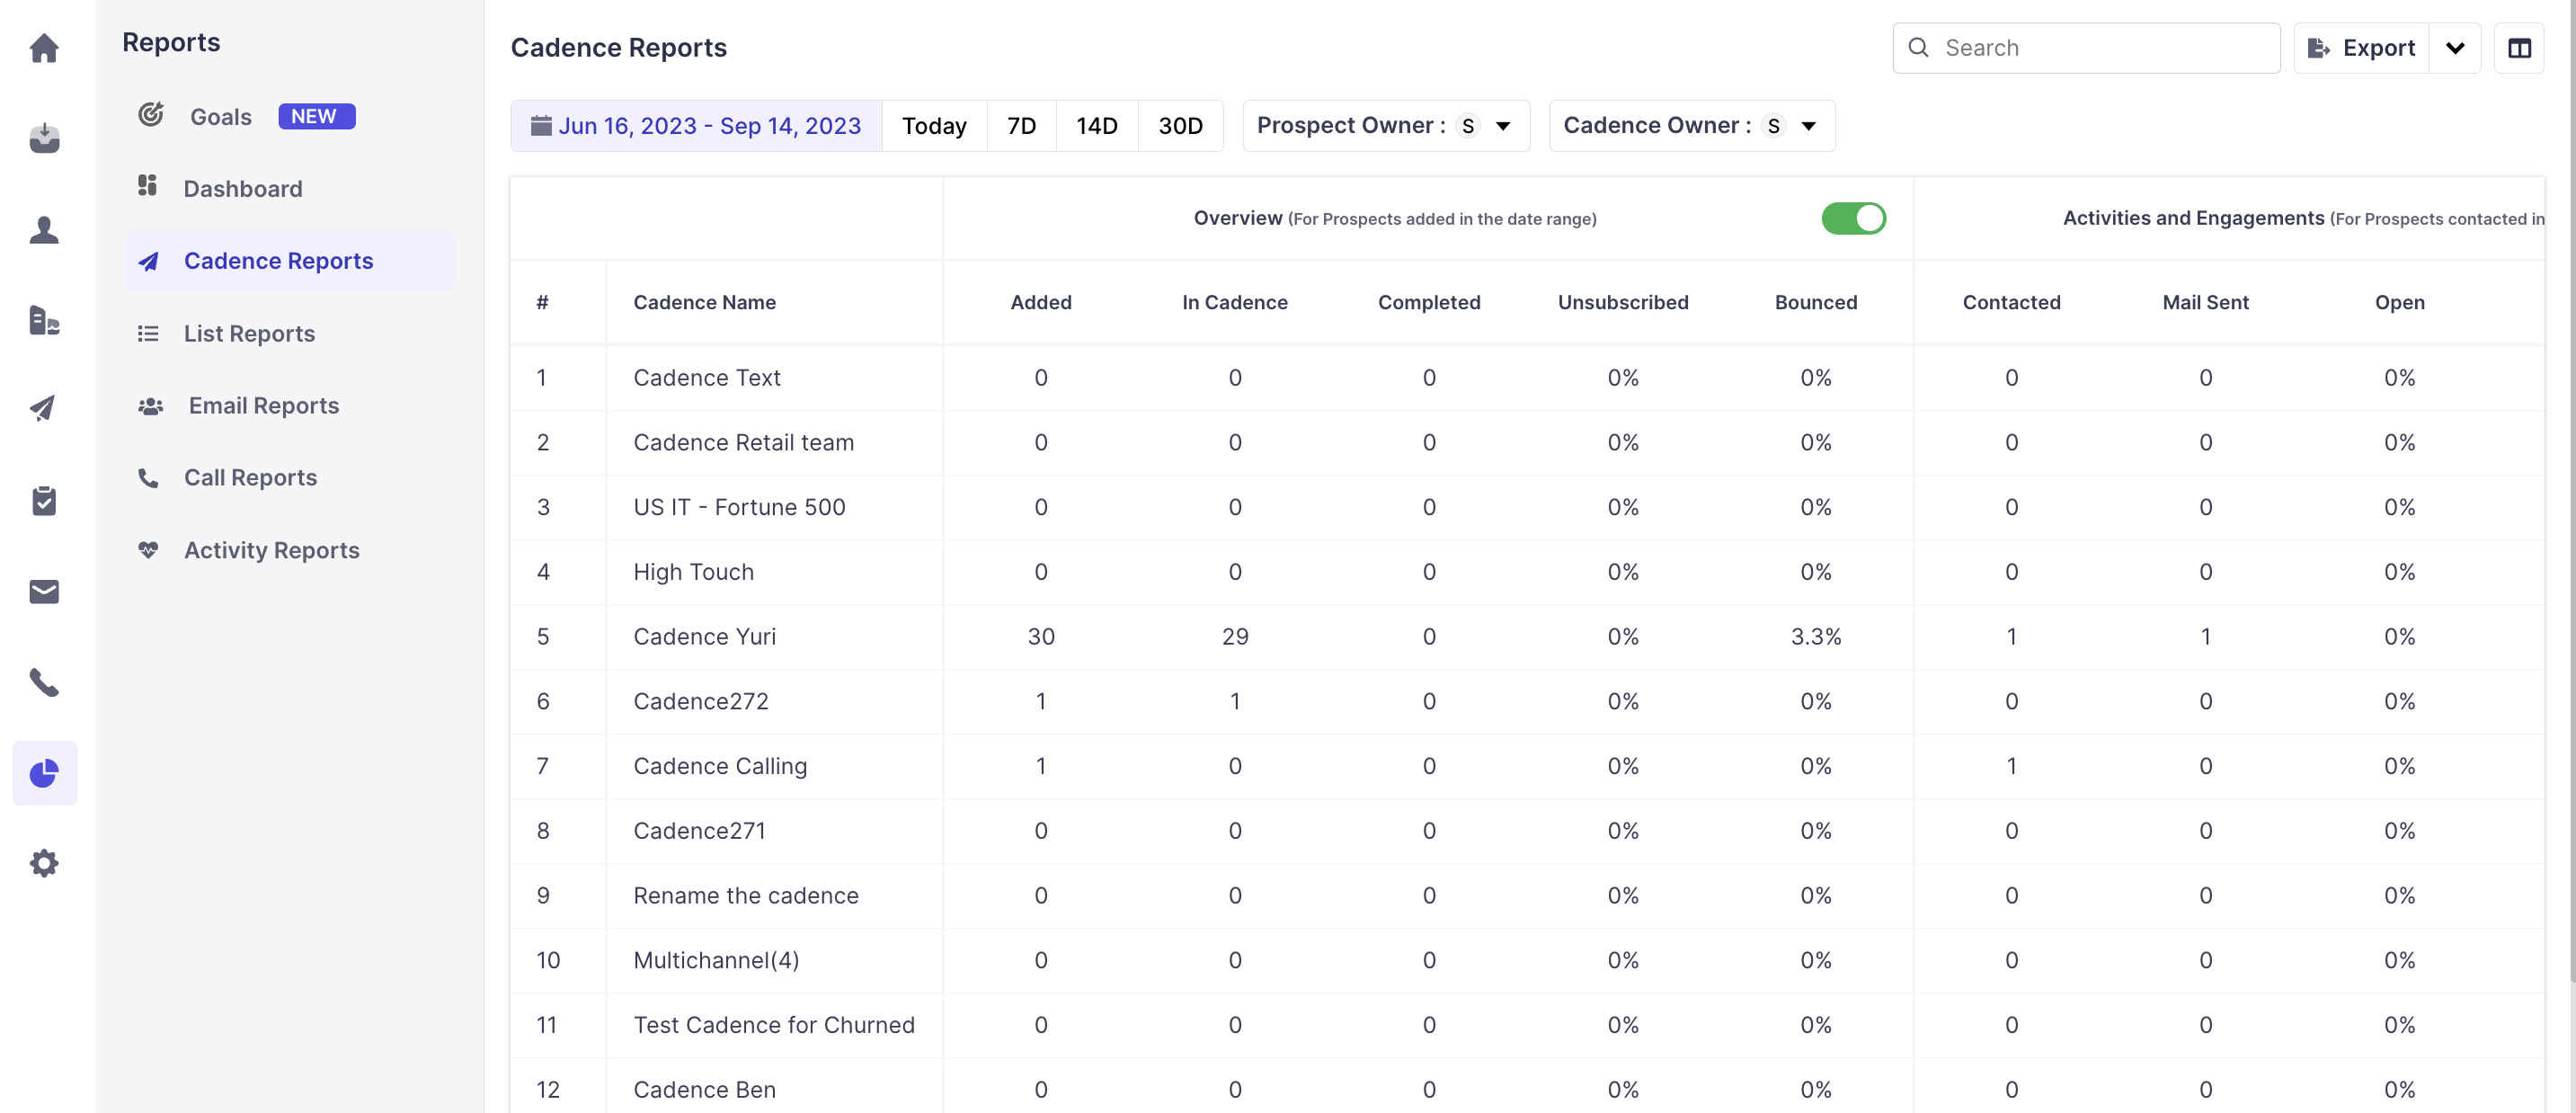Go to Activity Reports menu item
Screen dimensions: 2576x1113
271,550
